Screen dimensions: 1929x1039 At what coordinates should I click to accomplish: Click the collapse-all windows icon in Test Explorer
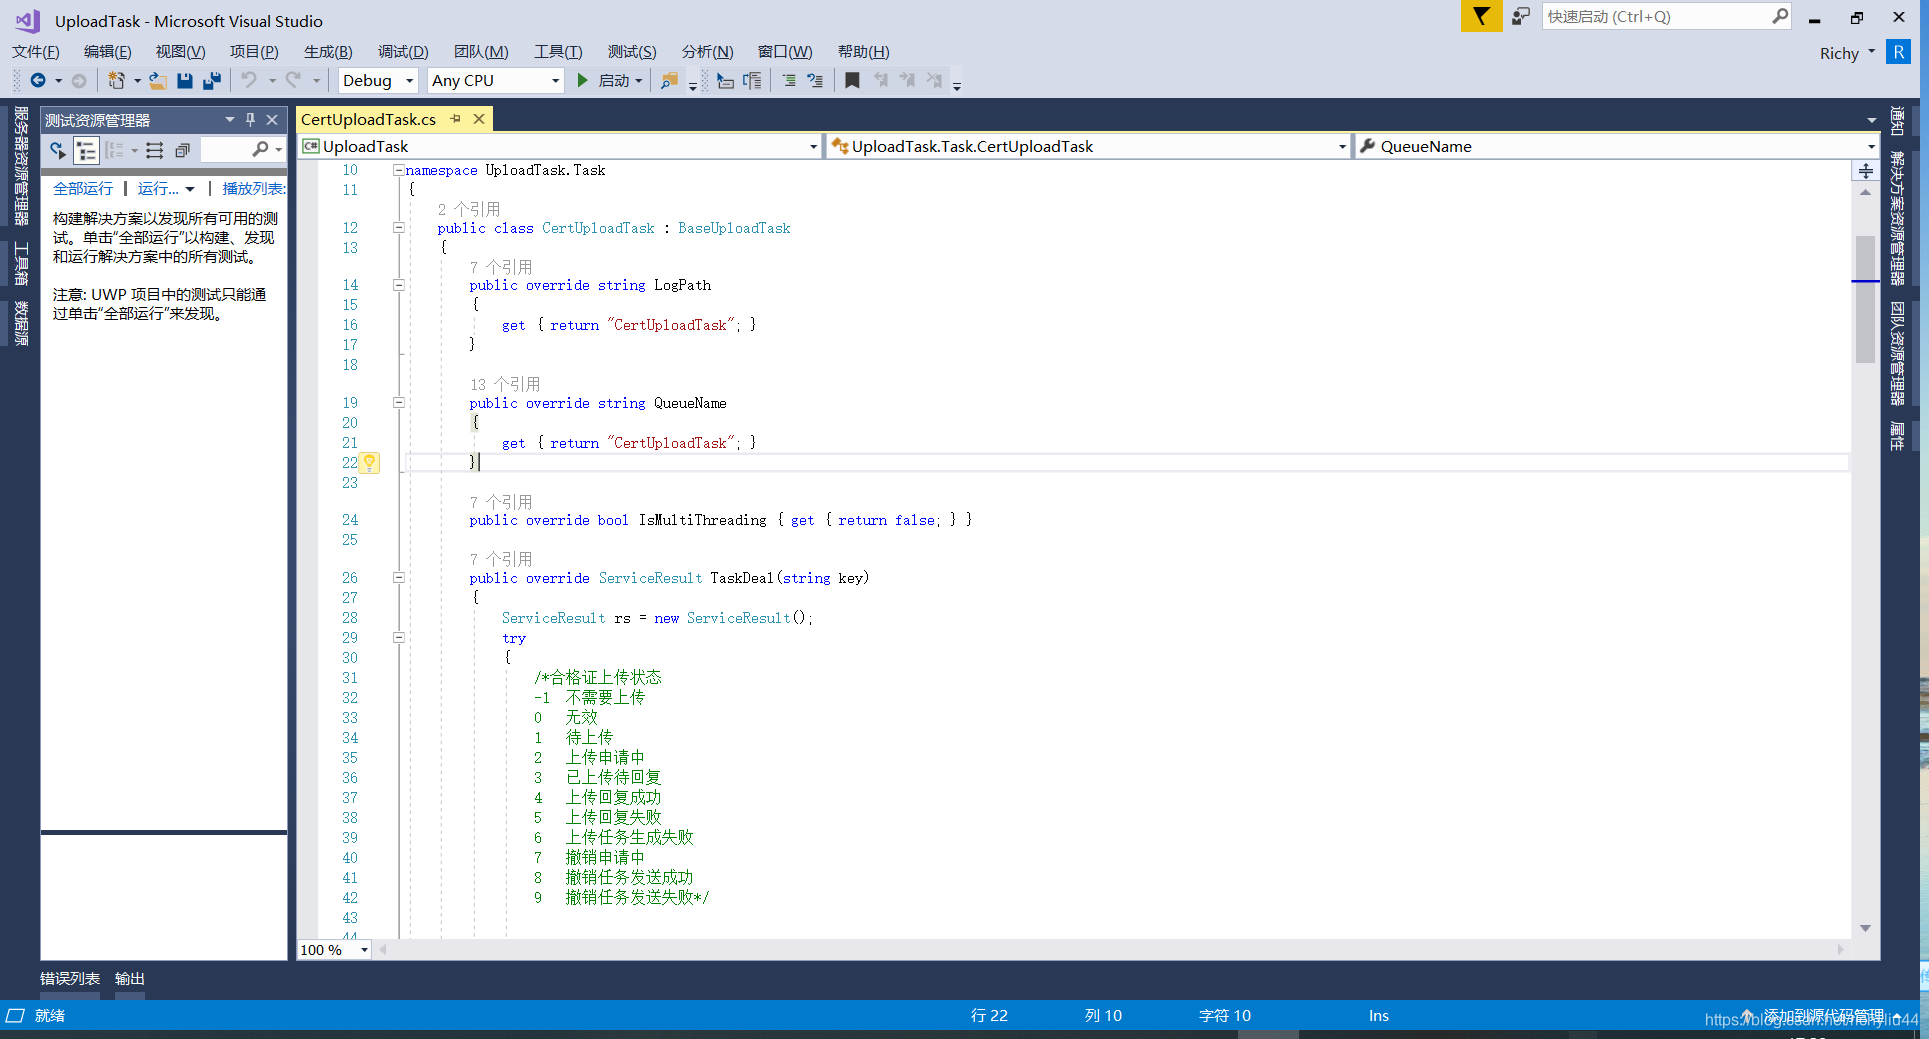[182, 150]
